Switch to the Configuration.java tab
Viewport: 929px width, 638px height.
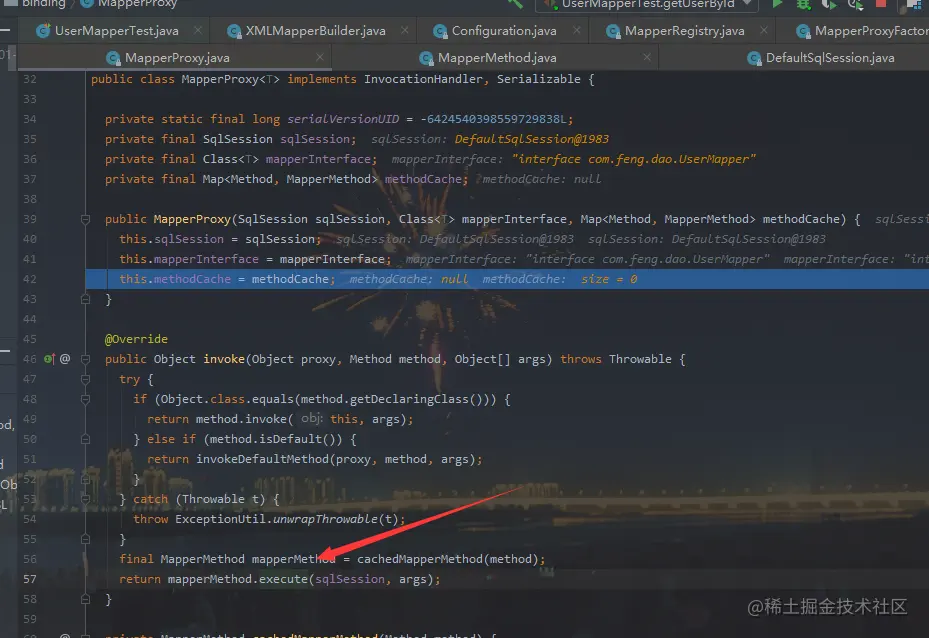(x=504, y=31)
